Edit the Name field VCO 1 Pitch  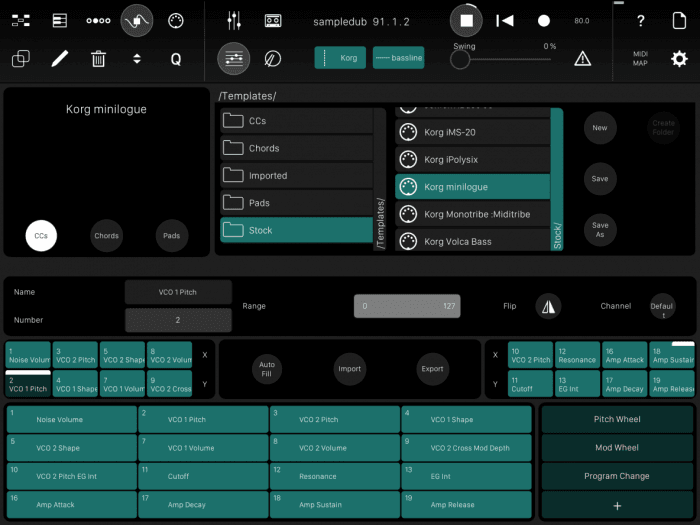(178, 292)
